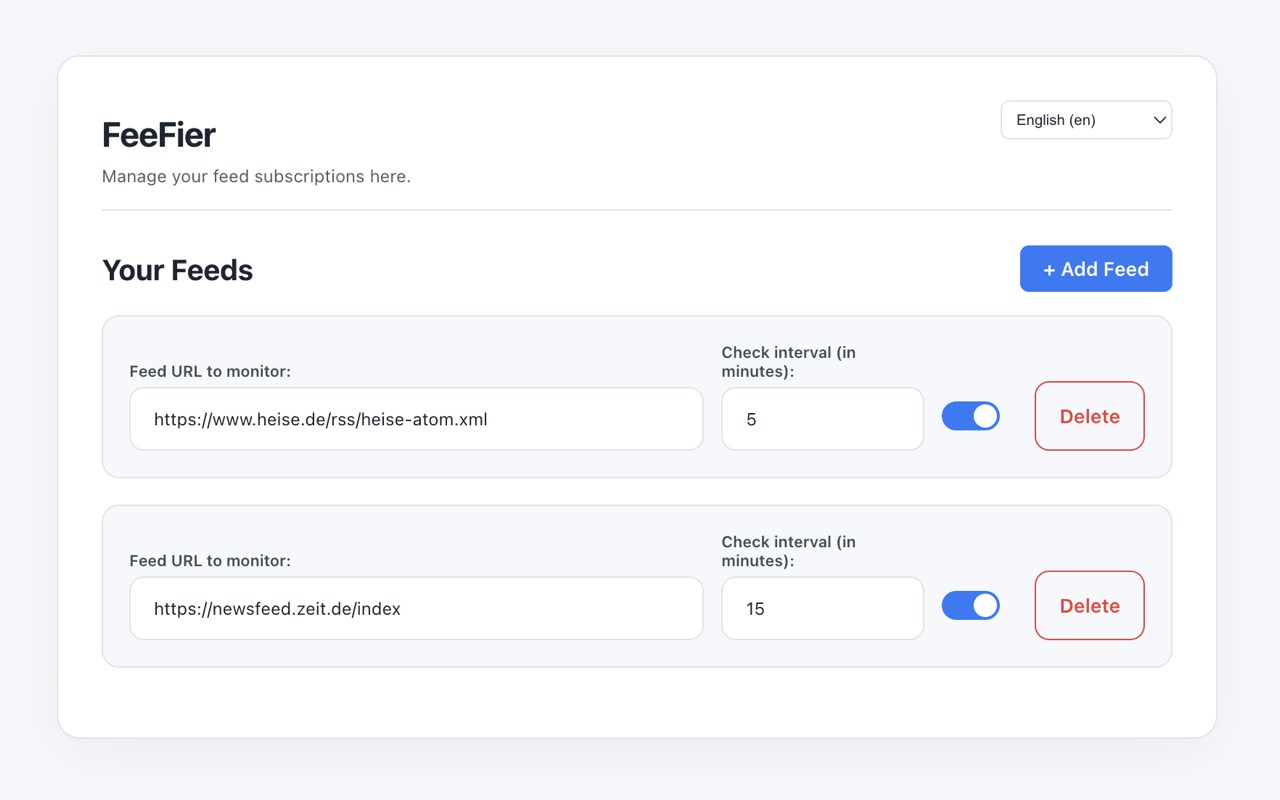The height and width of the screenshot is (800, 1280).
Task: Click the white knob on zeit feed switch
Action: (985, 605)
